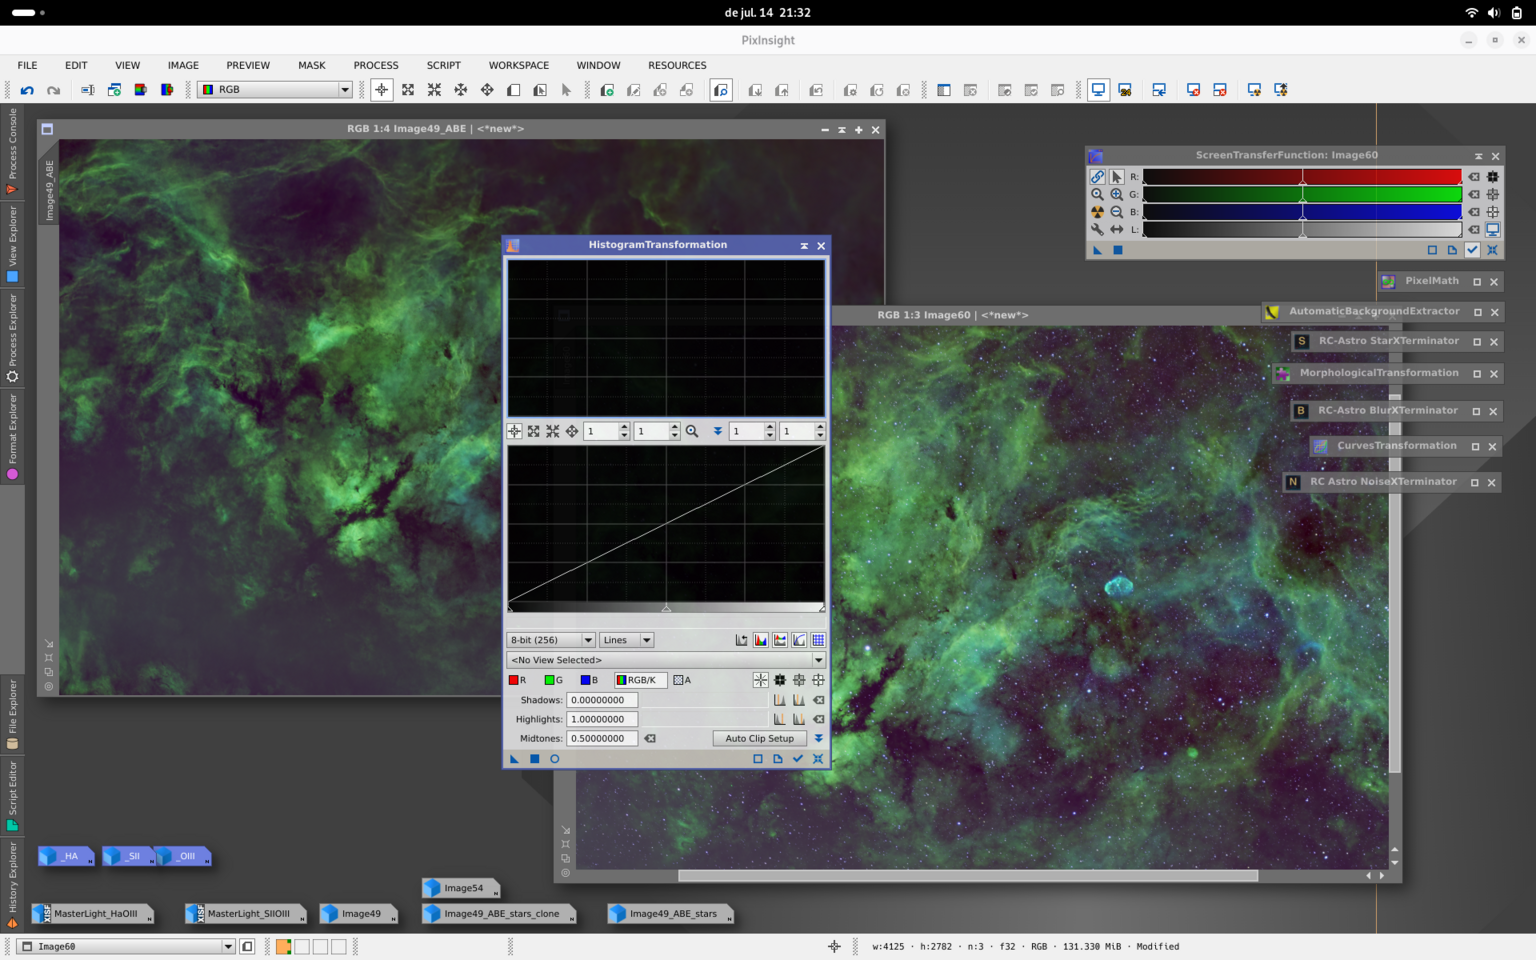1536x960 pixels.
Task: Reset the L channel in ScreenTransferFunction
Action: [x=1474, y=230]
